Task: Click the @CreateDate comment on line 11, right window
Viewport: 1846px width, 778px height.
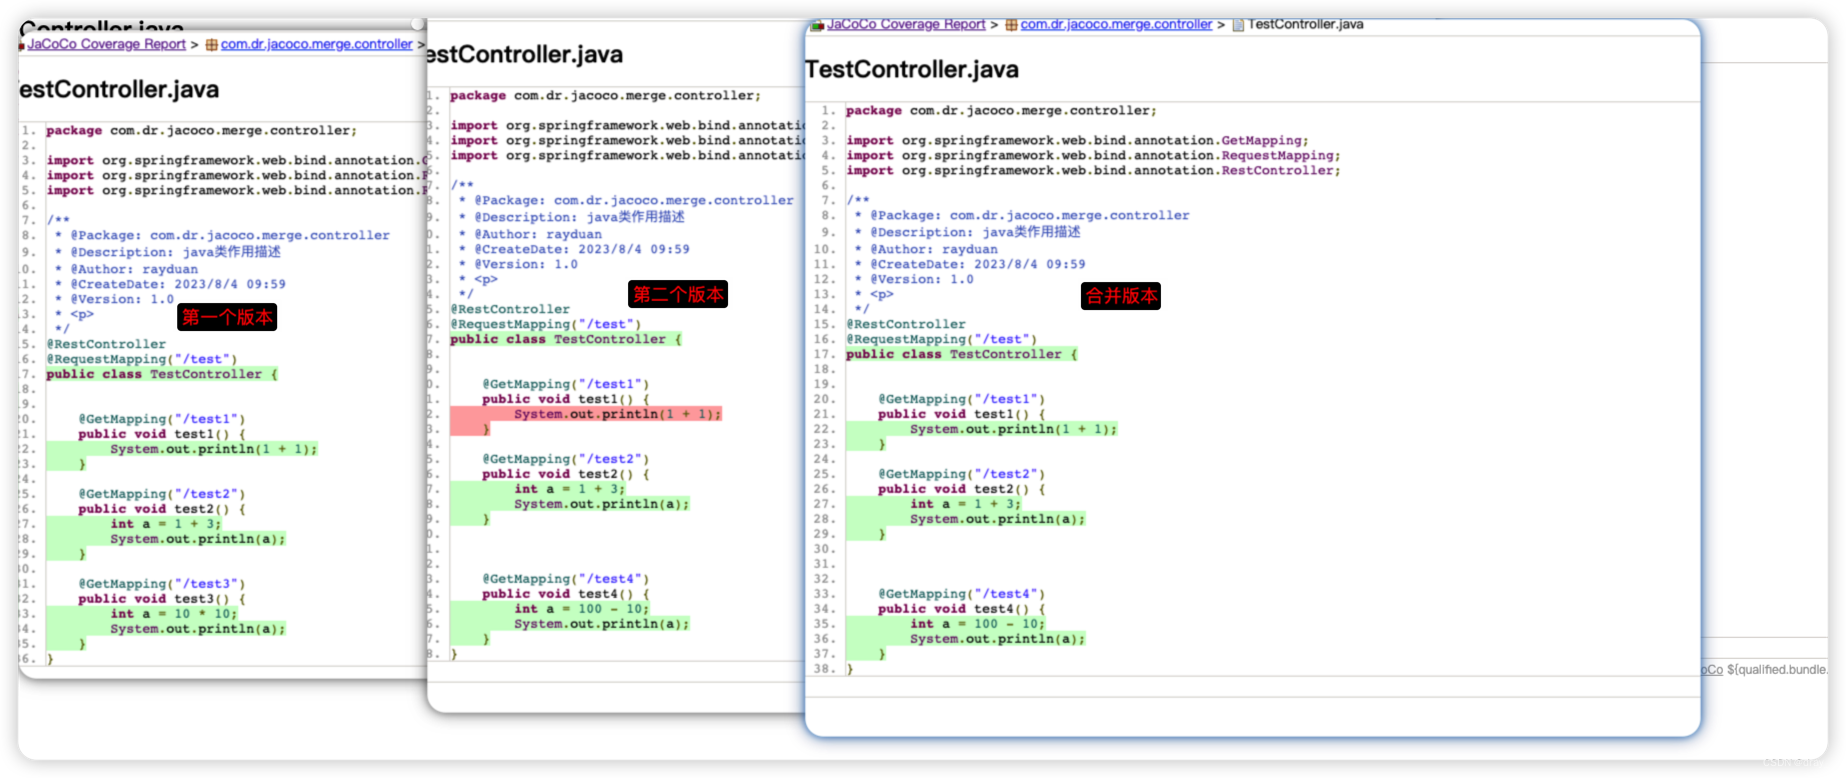Action: 970,265
